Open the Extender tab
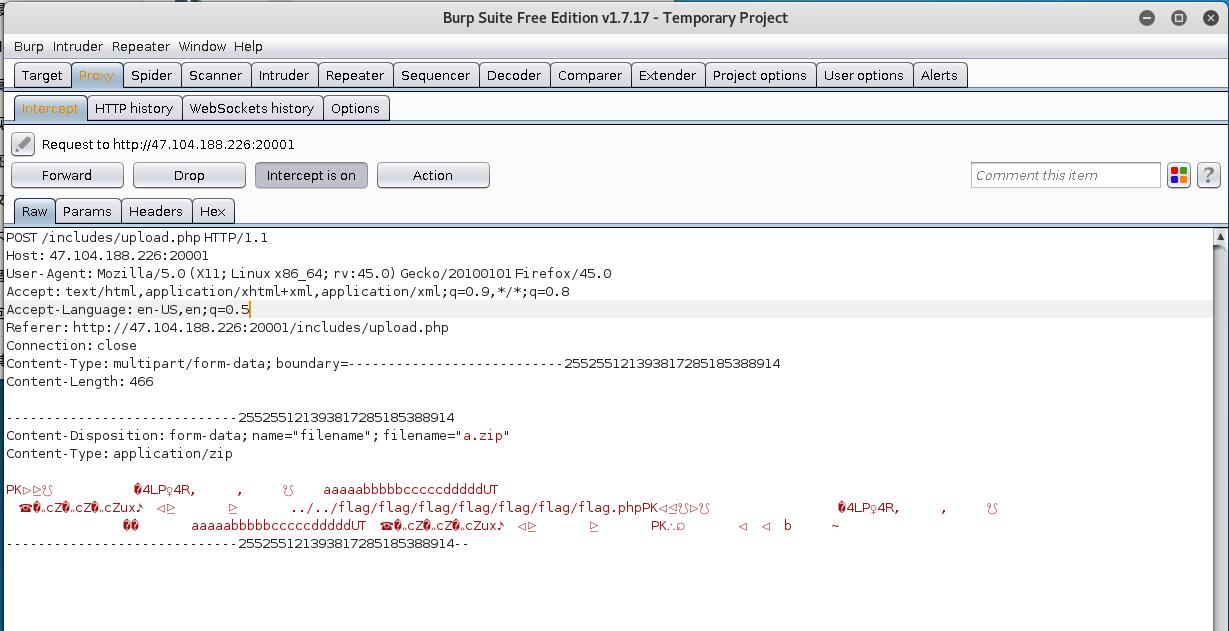1229x631 pixels. (x=667, y=75)
